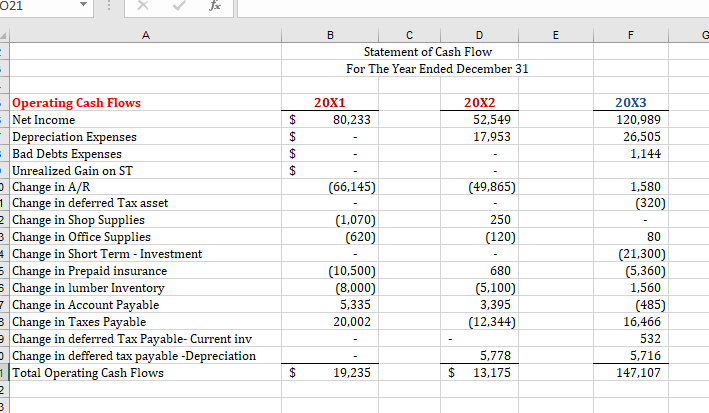Image resolution: width=709 pixels, height=413 pixels.
Task: Select 'Total Operating Cash Flows' label cell
Action: click(x=146, y=373)
